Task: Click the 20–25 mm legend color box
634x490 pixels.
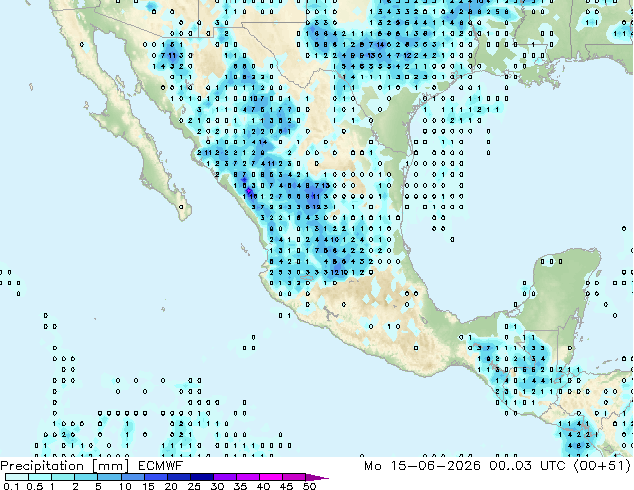Action: pyautogui.click(x=178, y=477)
